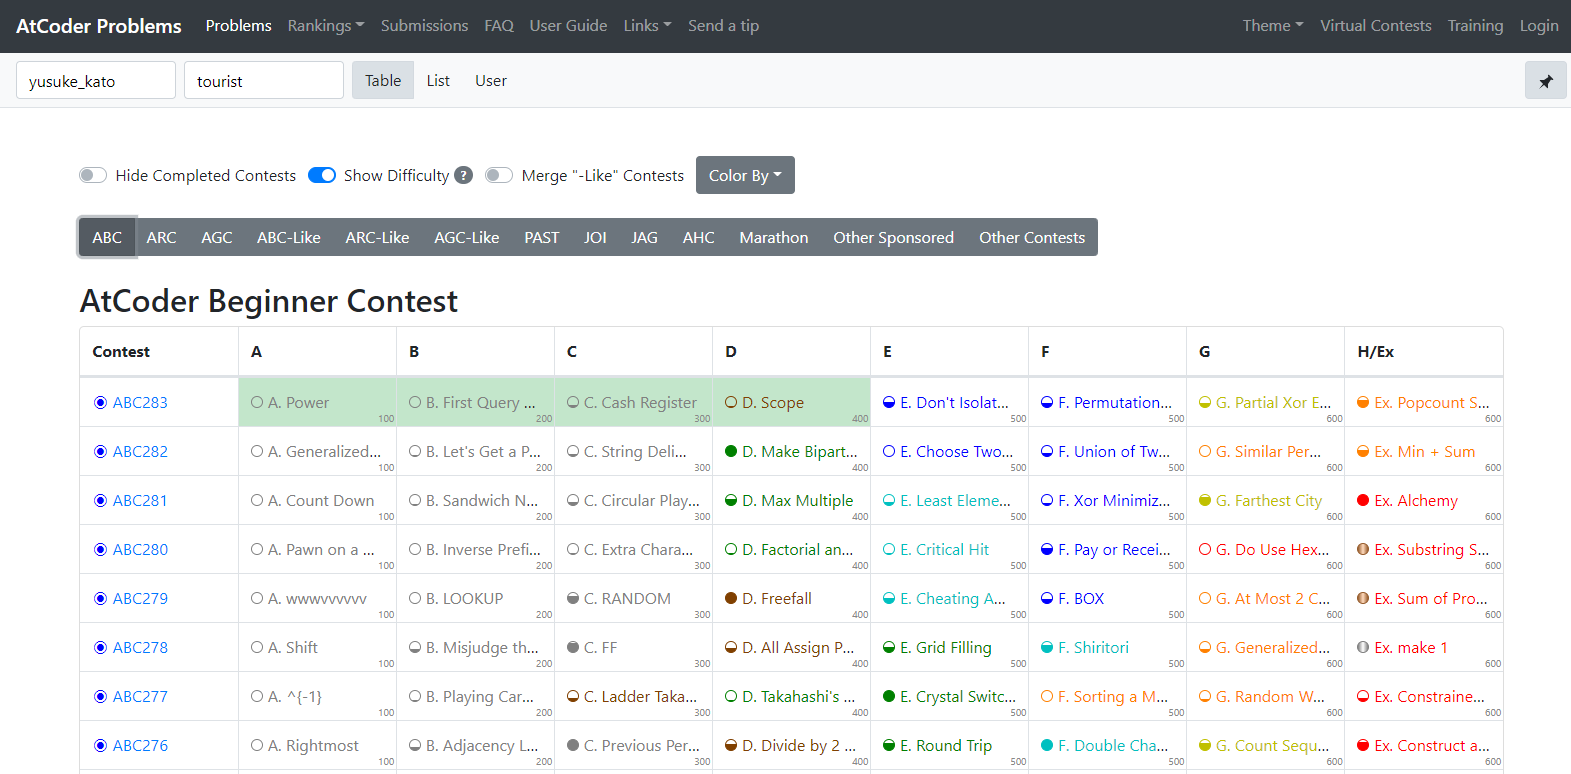
Task: Click the blue circle icon beside ABC278
Action: click(x=100, y=647)
